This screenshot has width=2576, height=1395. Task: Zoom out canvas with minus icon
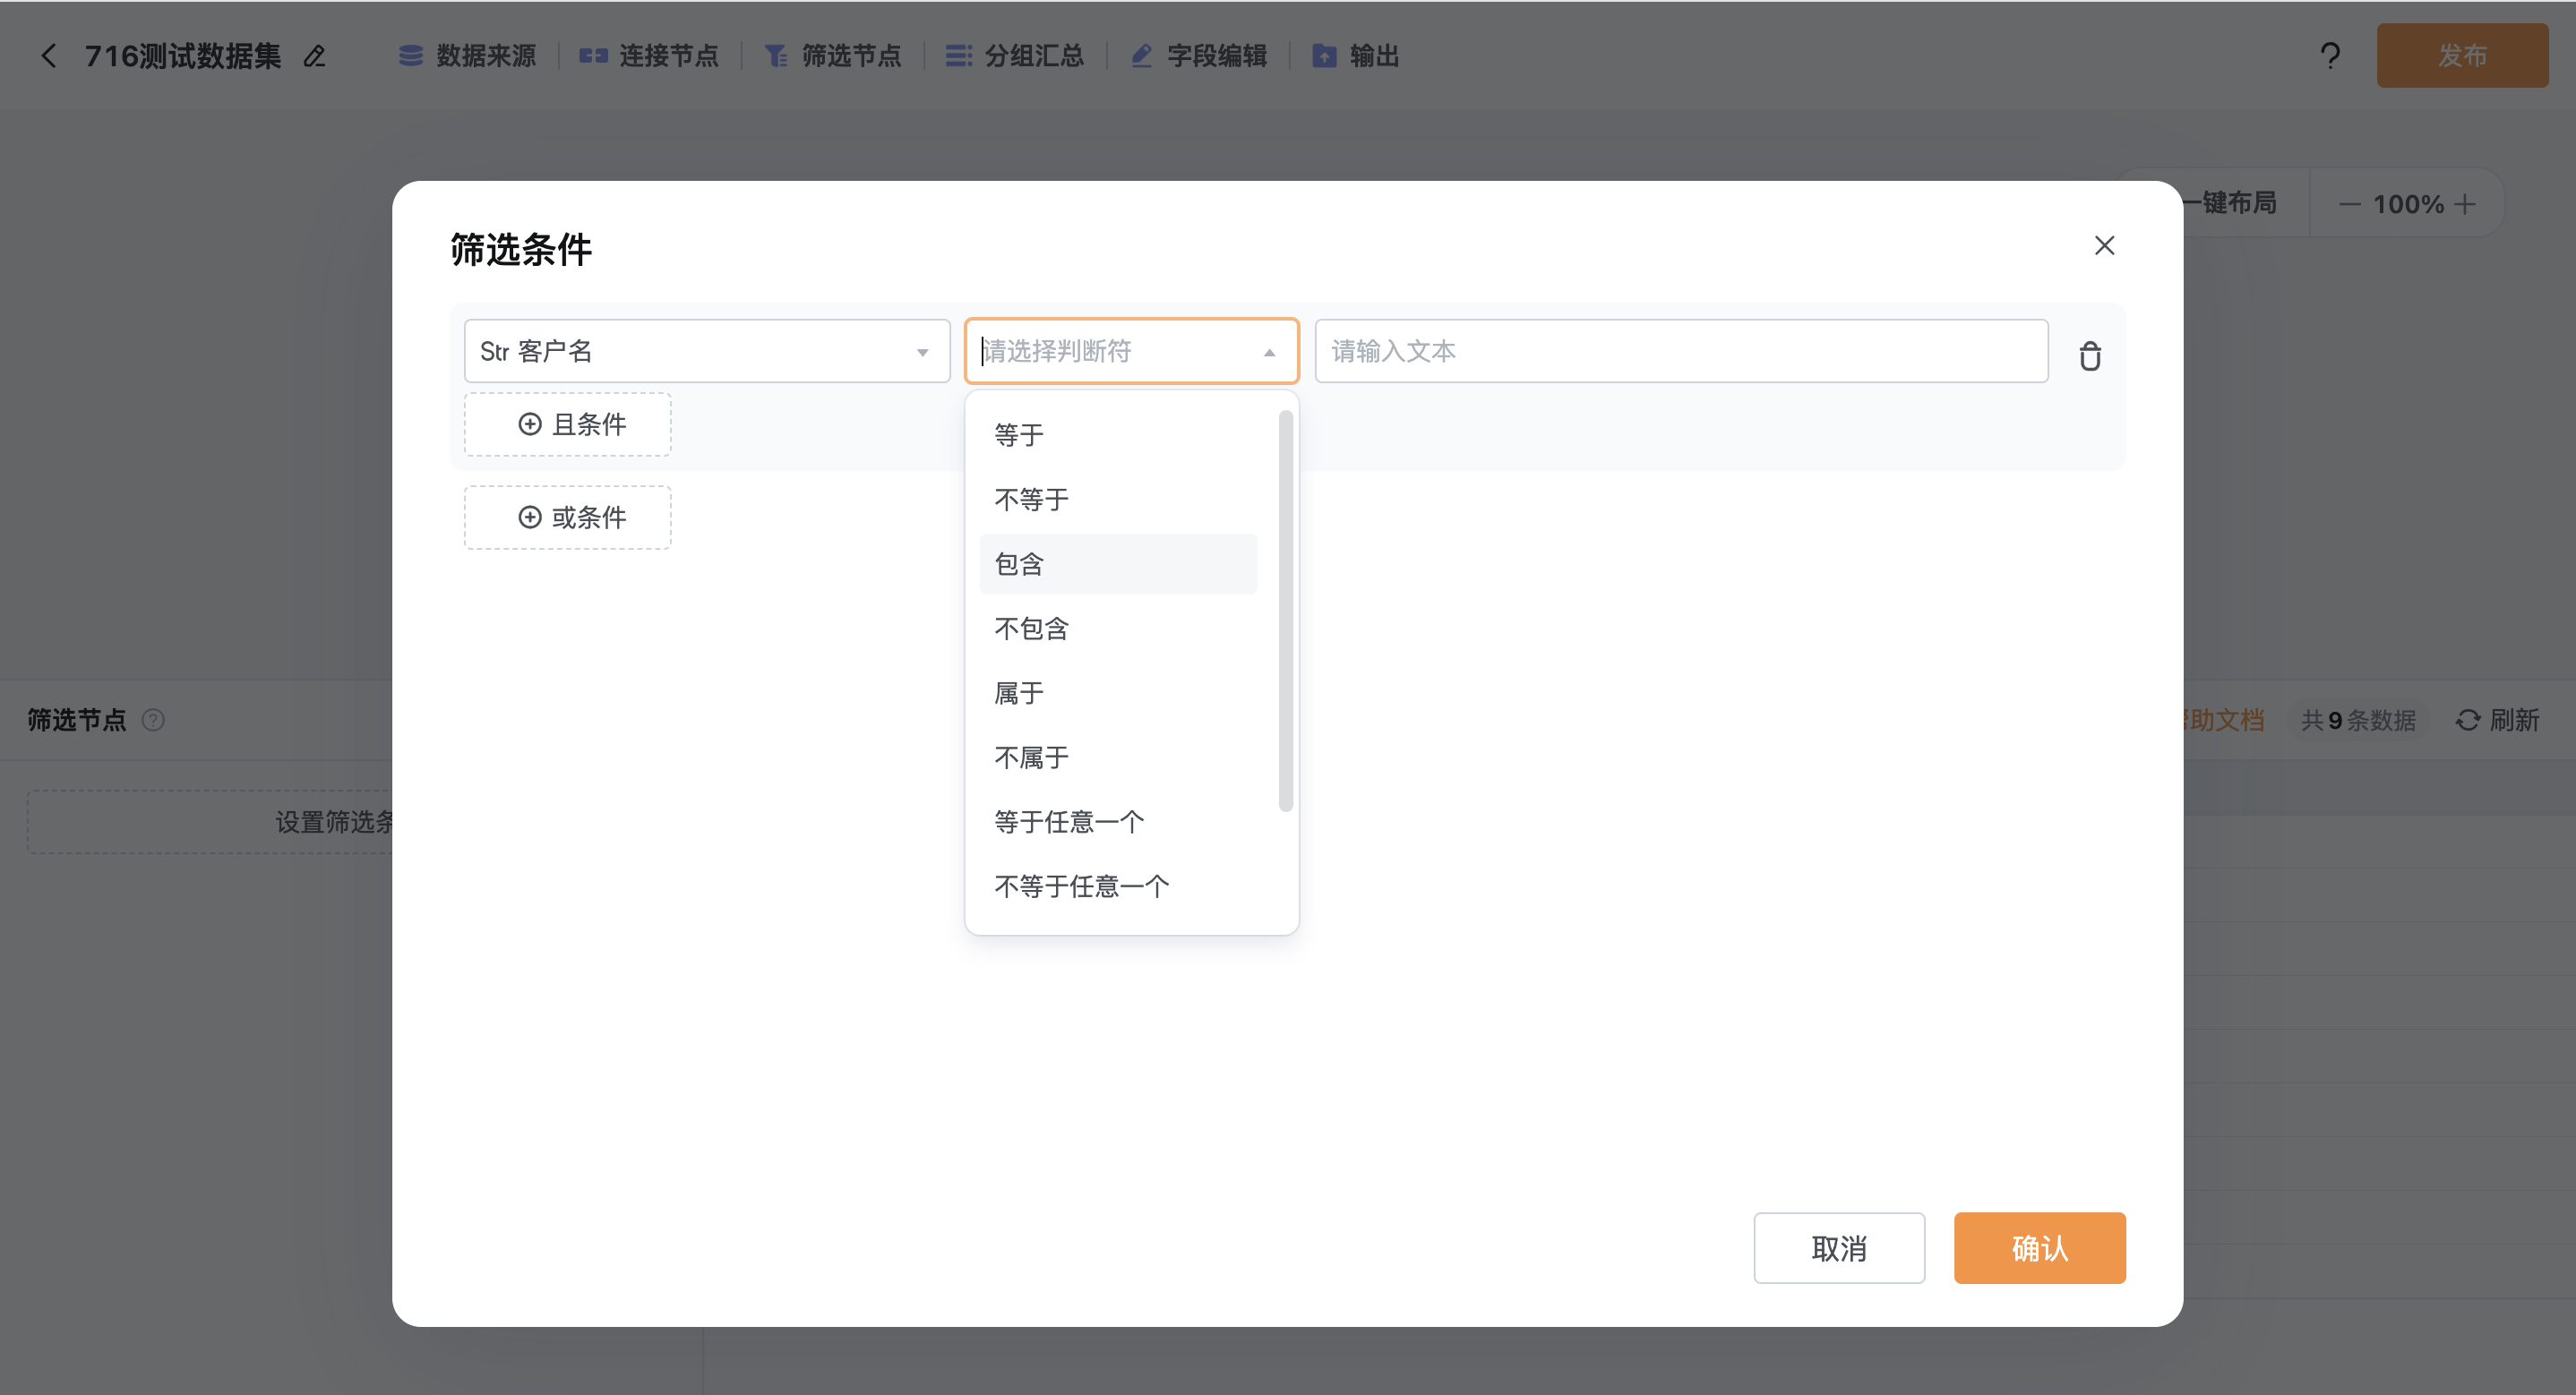(2350, 204)
